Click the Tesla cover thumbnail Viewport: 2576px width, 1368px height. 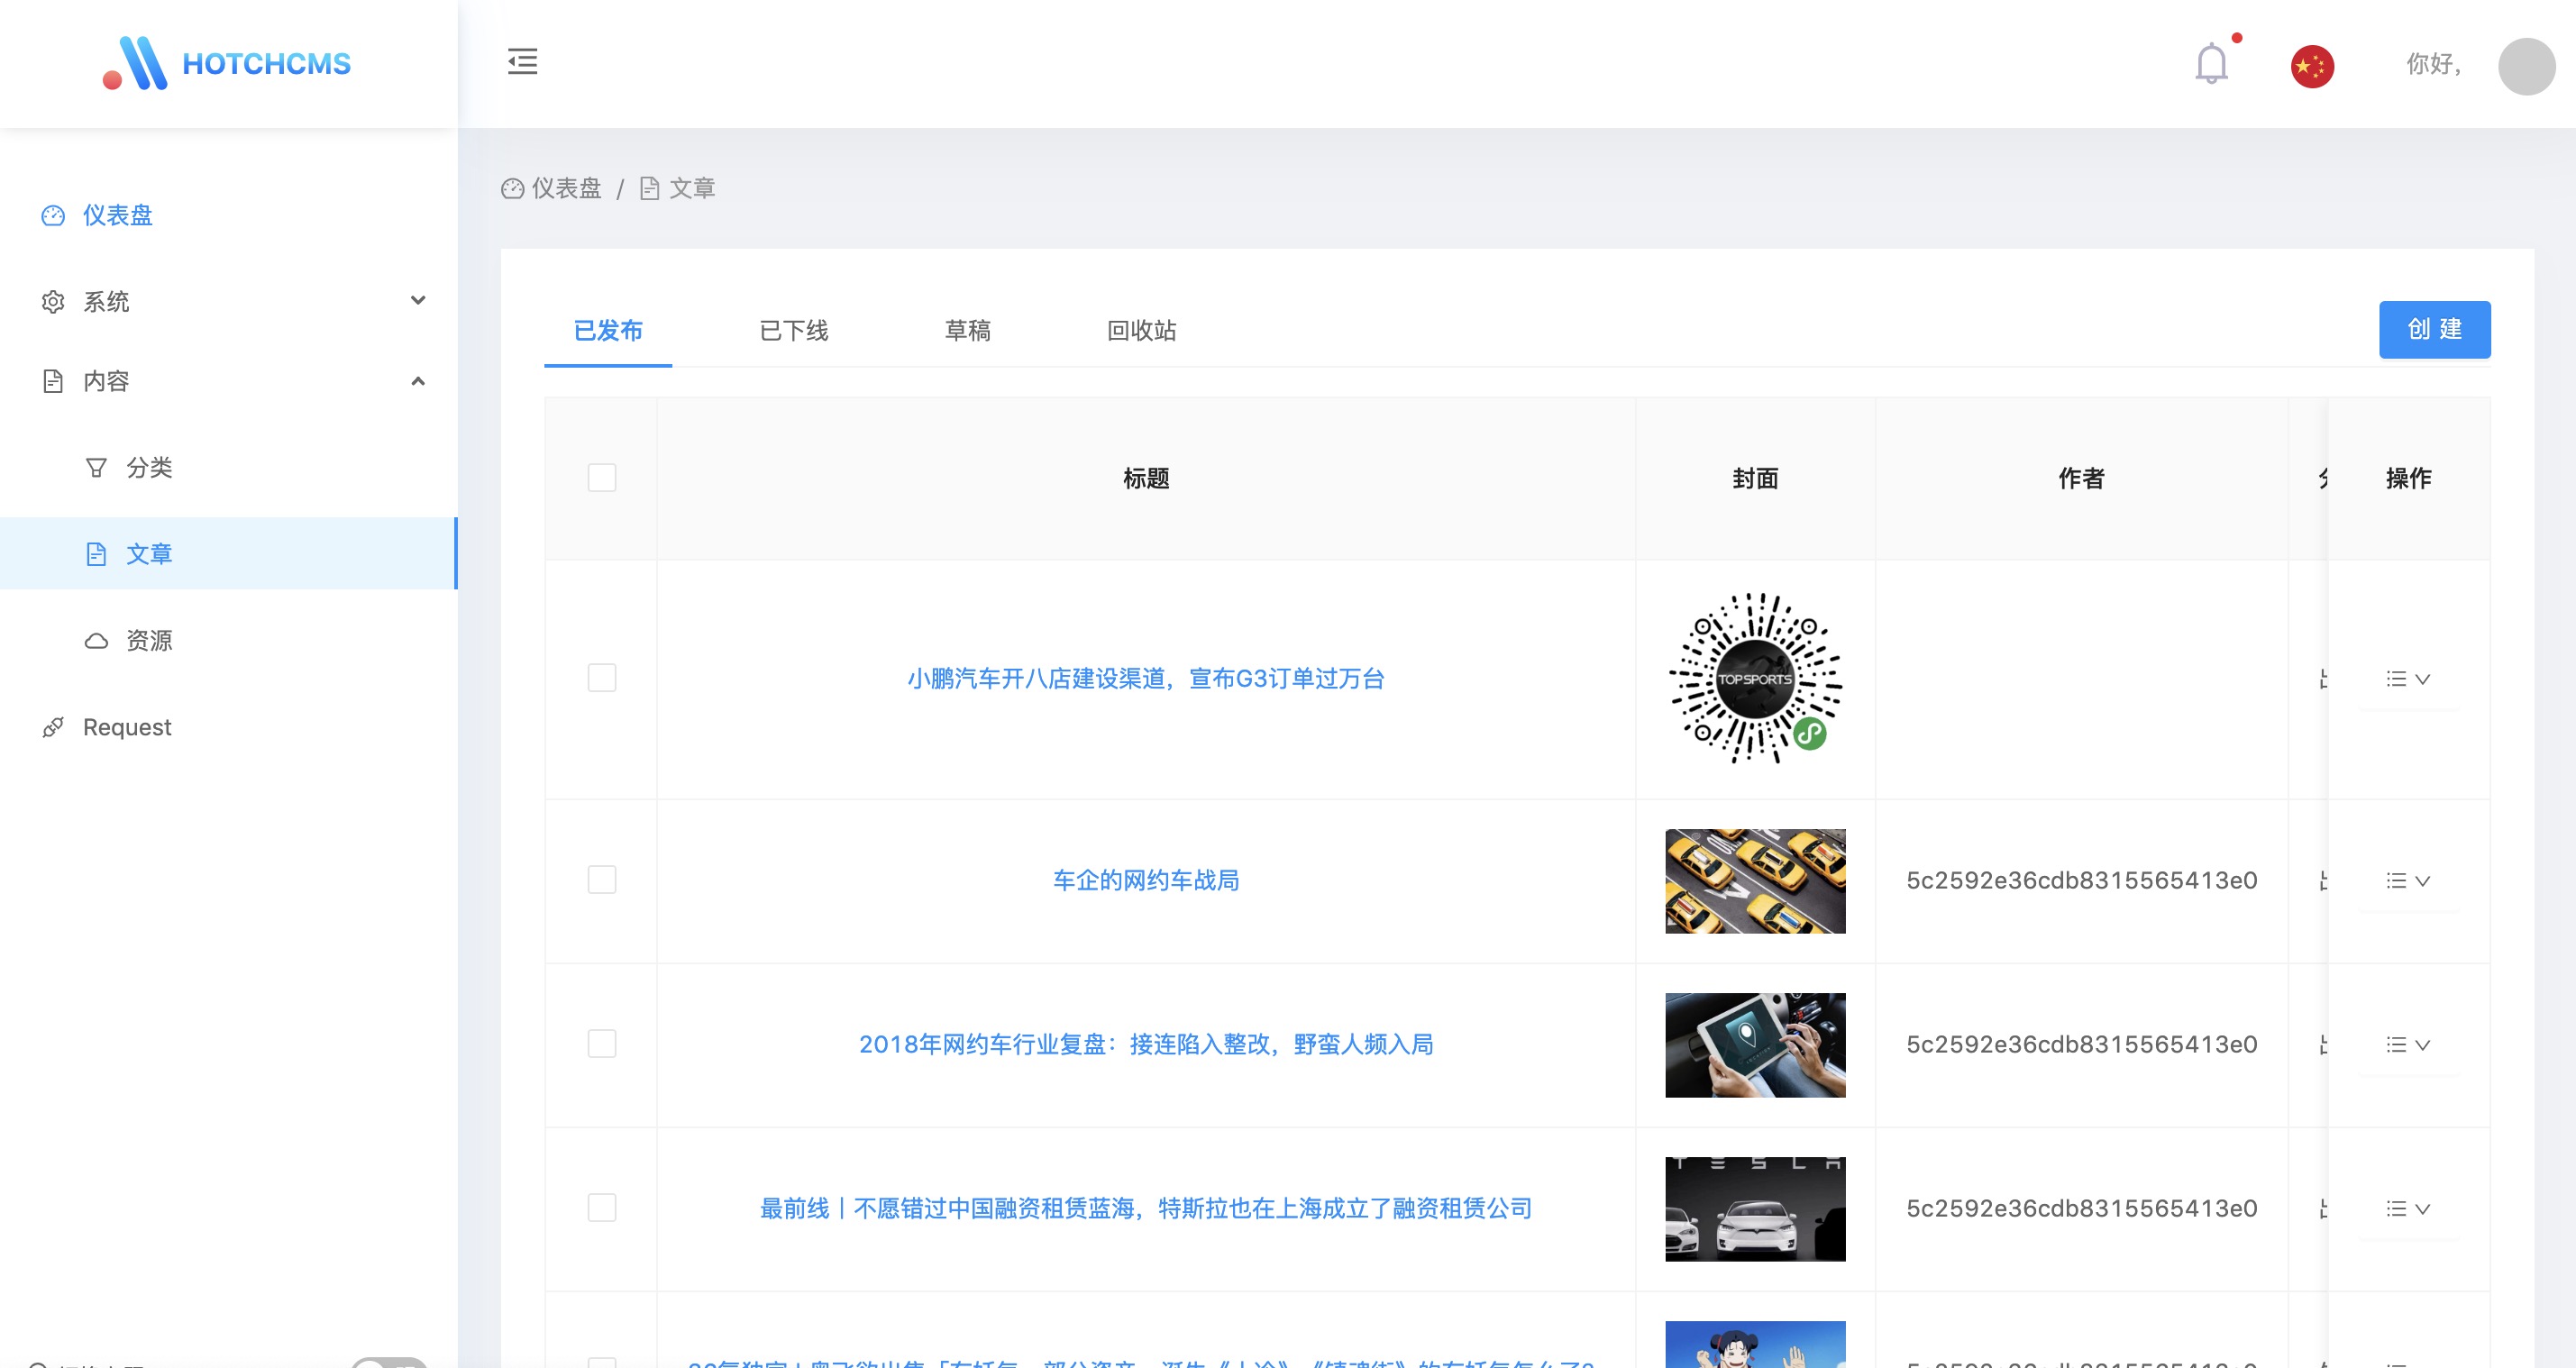(x=1755, y=1208)
